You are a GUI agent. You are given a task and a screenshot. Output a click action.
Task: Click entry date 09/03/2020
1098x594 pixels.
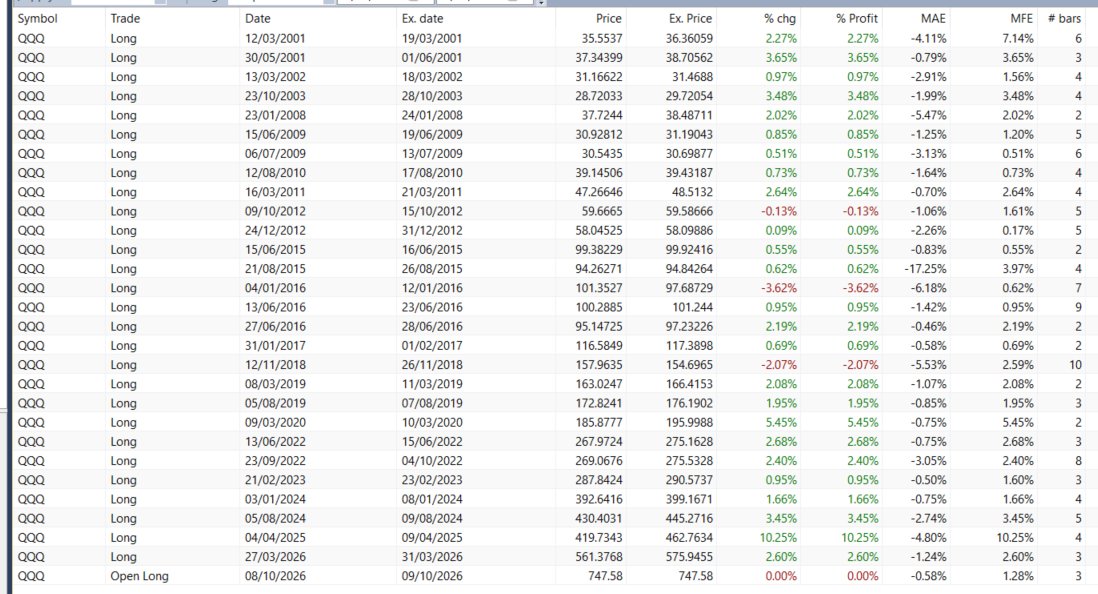point(275,422)
